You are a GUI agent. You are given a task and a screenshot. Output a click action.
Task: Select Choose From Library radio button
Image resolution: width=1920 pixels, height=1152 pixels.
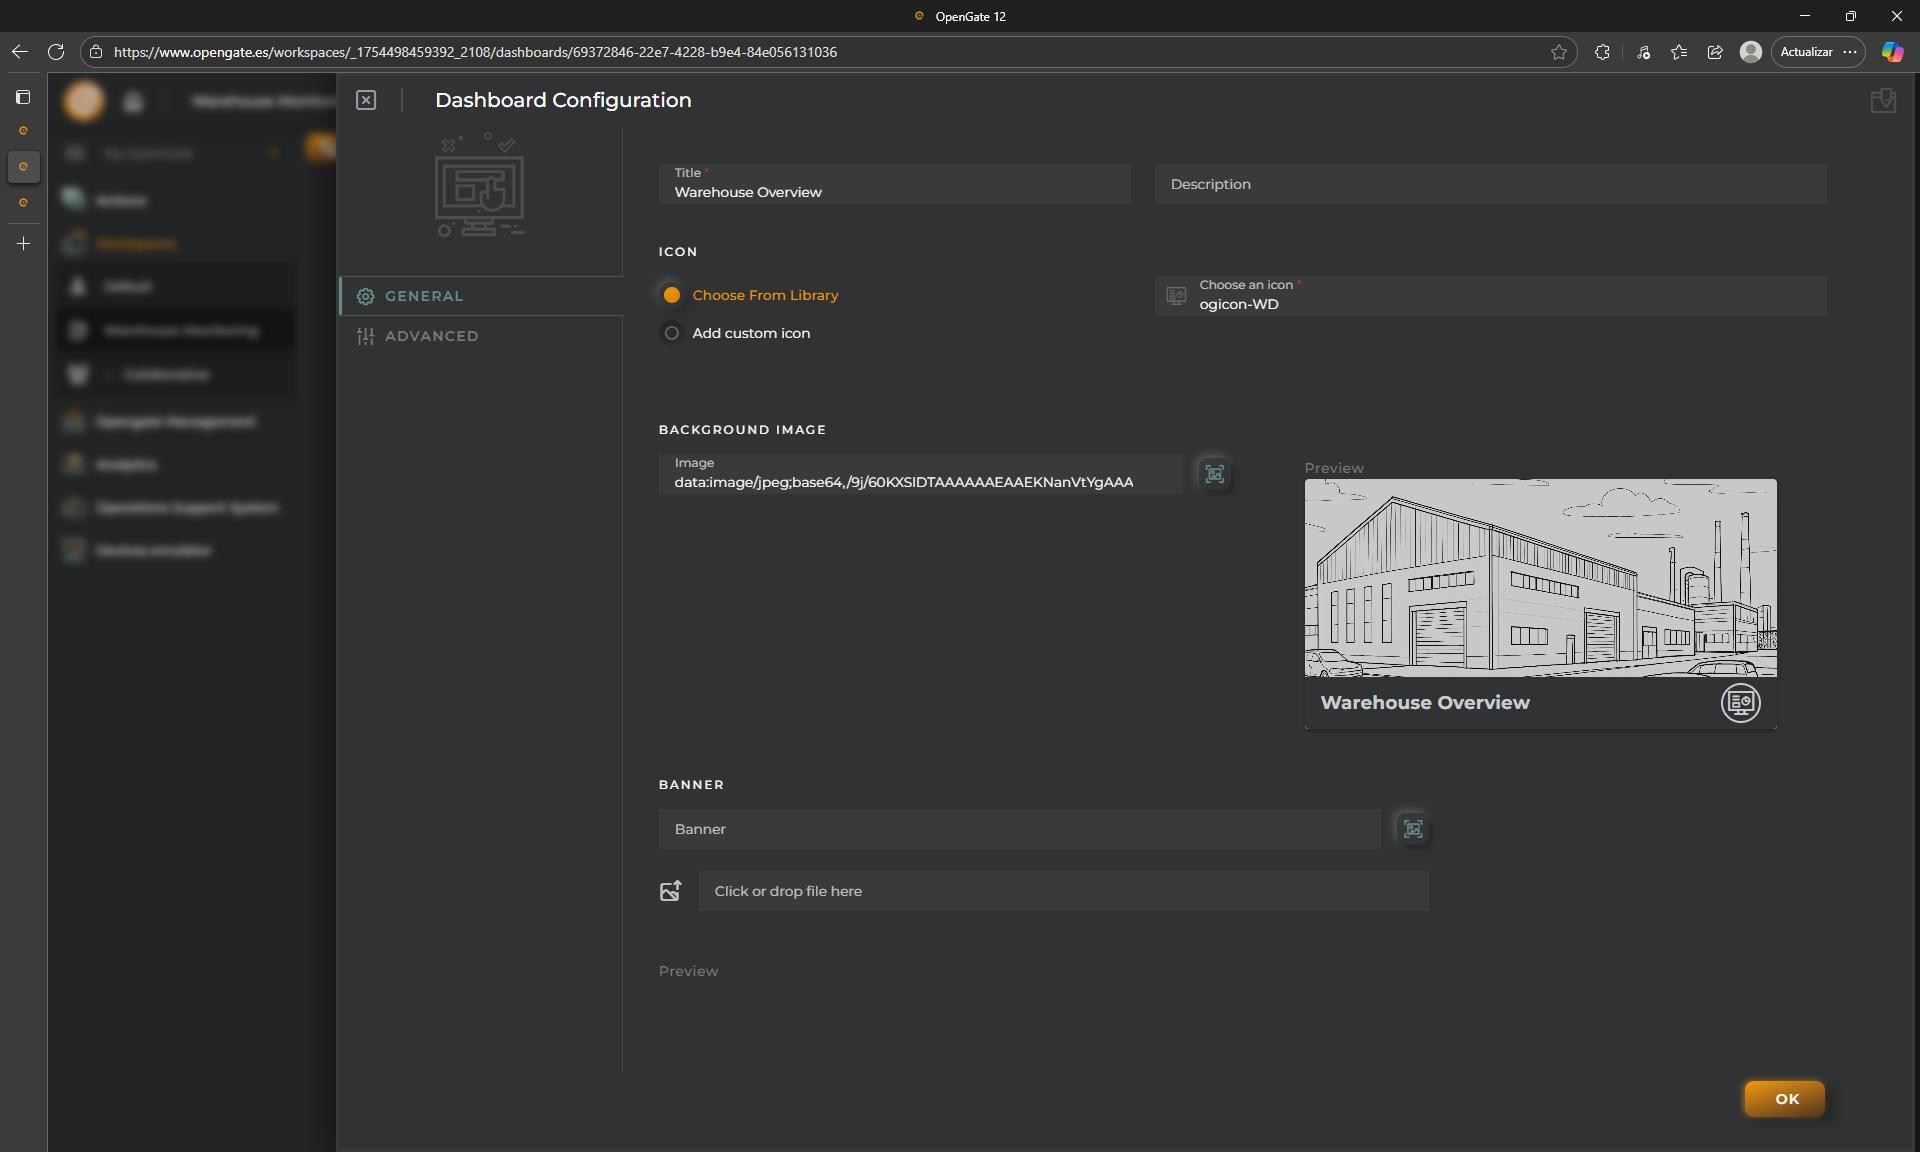click(672, 295)
